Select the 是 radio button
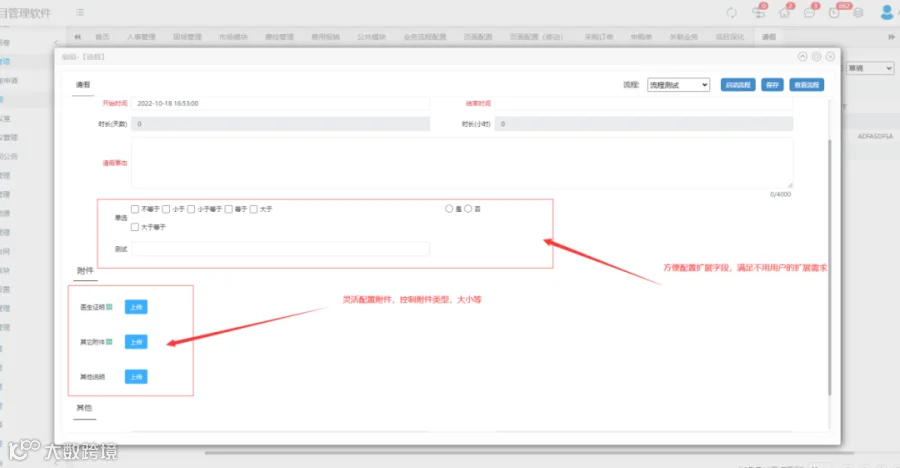The width and height of the screenshot is (900, 468). pos(449,209)
